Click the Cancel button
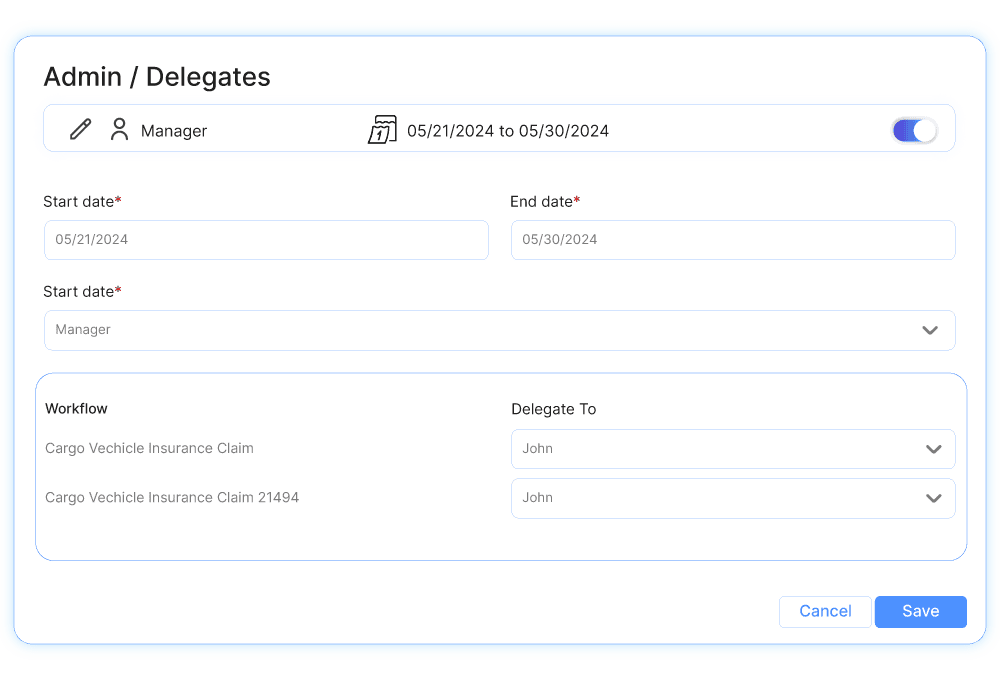The width and height of the screenshot is (1000, 700). [825, 611]
